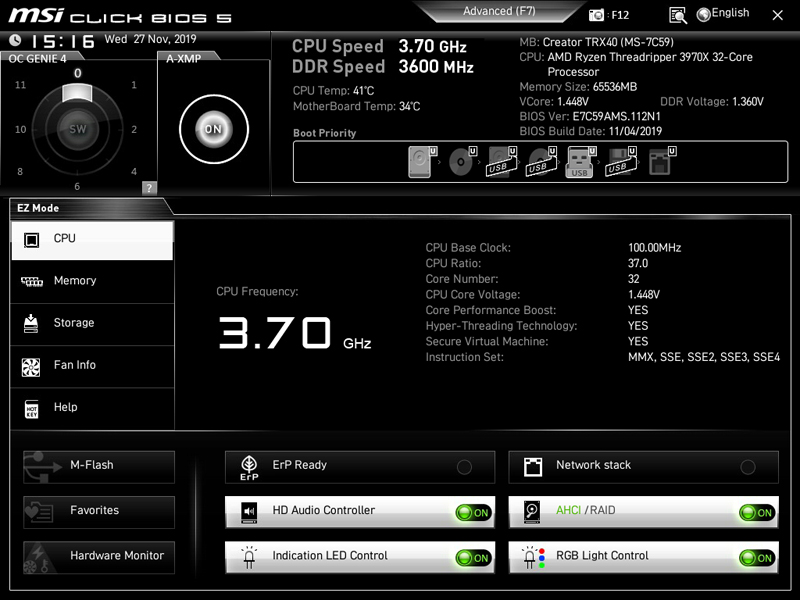Open the BIOS search magnifier icon
Screen dimensions: 800x600
(x=678, y=15)
